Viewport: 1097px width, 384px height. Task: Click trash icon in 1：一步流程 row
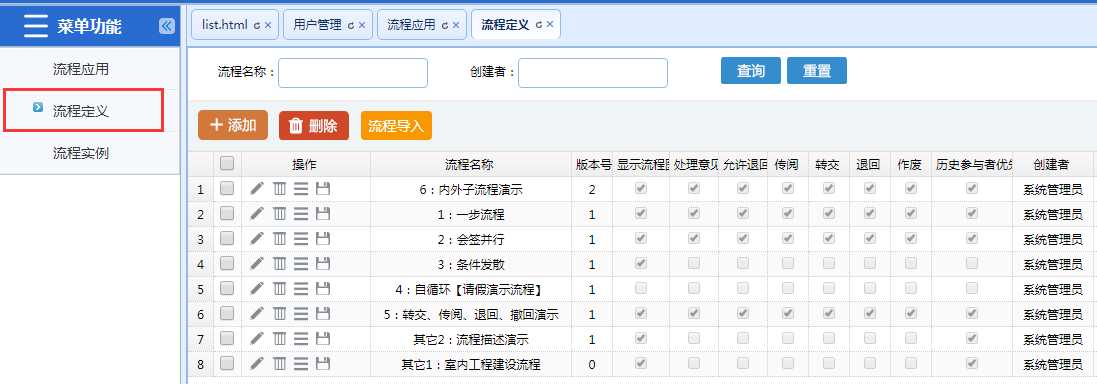279,214
